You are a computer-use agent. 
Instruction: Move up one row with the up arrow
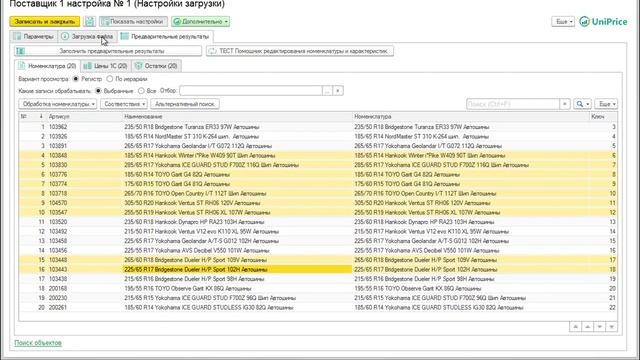pos(587,327)
